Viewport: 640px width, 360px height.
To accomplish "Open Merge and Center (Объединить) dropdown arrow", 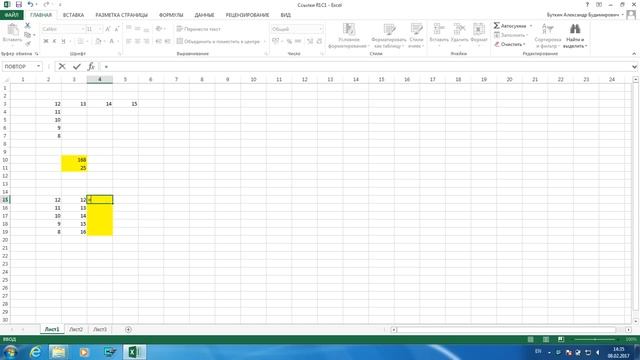I will 264,41.
